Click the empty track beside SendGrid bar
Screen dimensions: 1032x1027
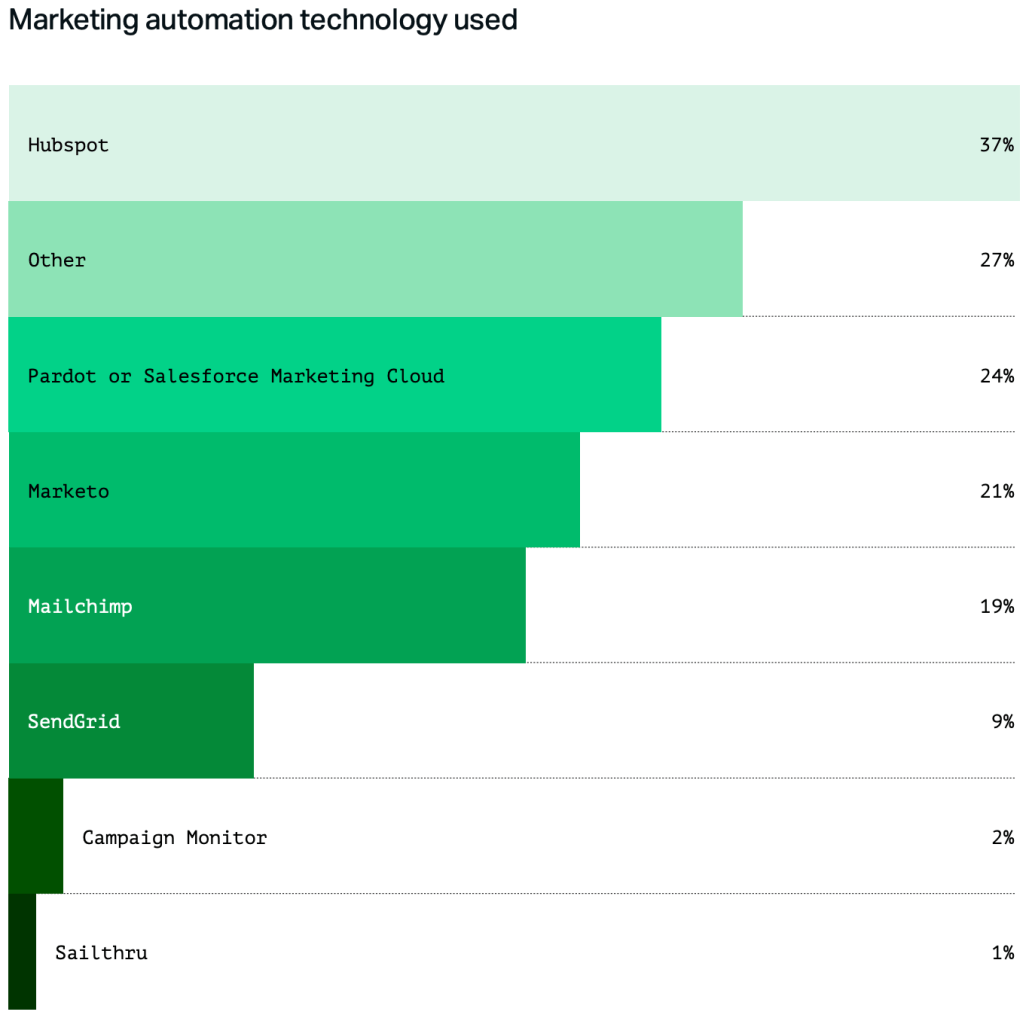point(634,721)
